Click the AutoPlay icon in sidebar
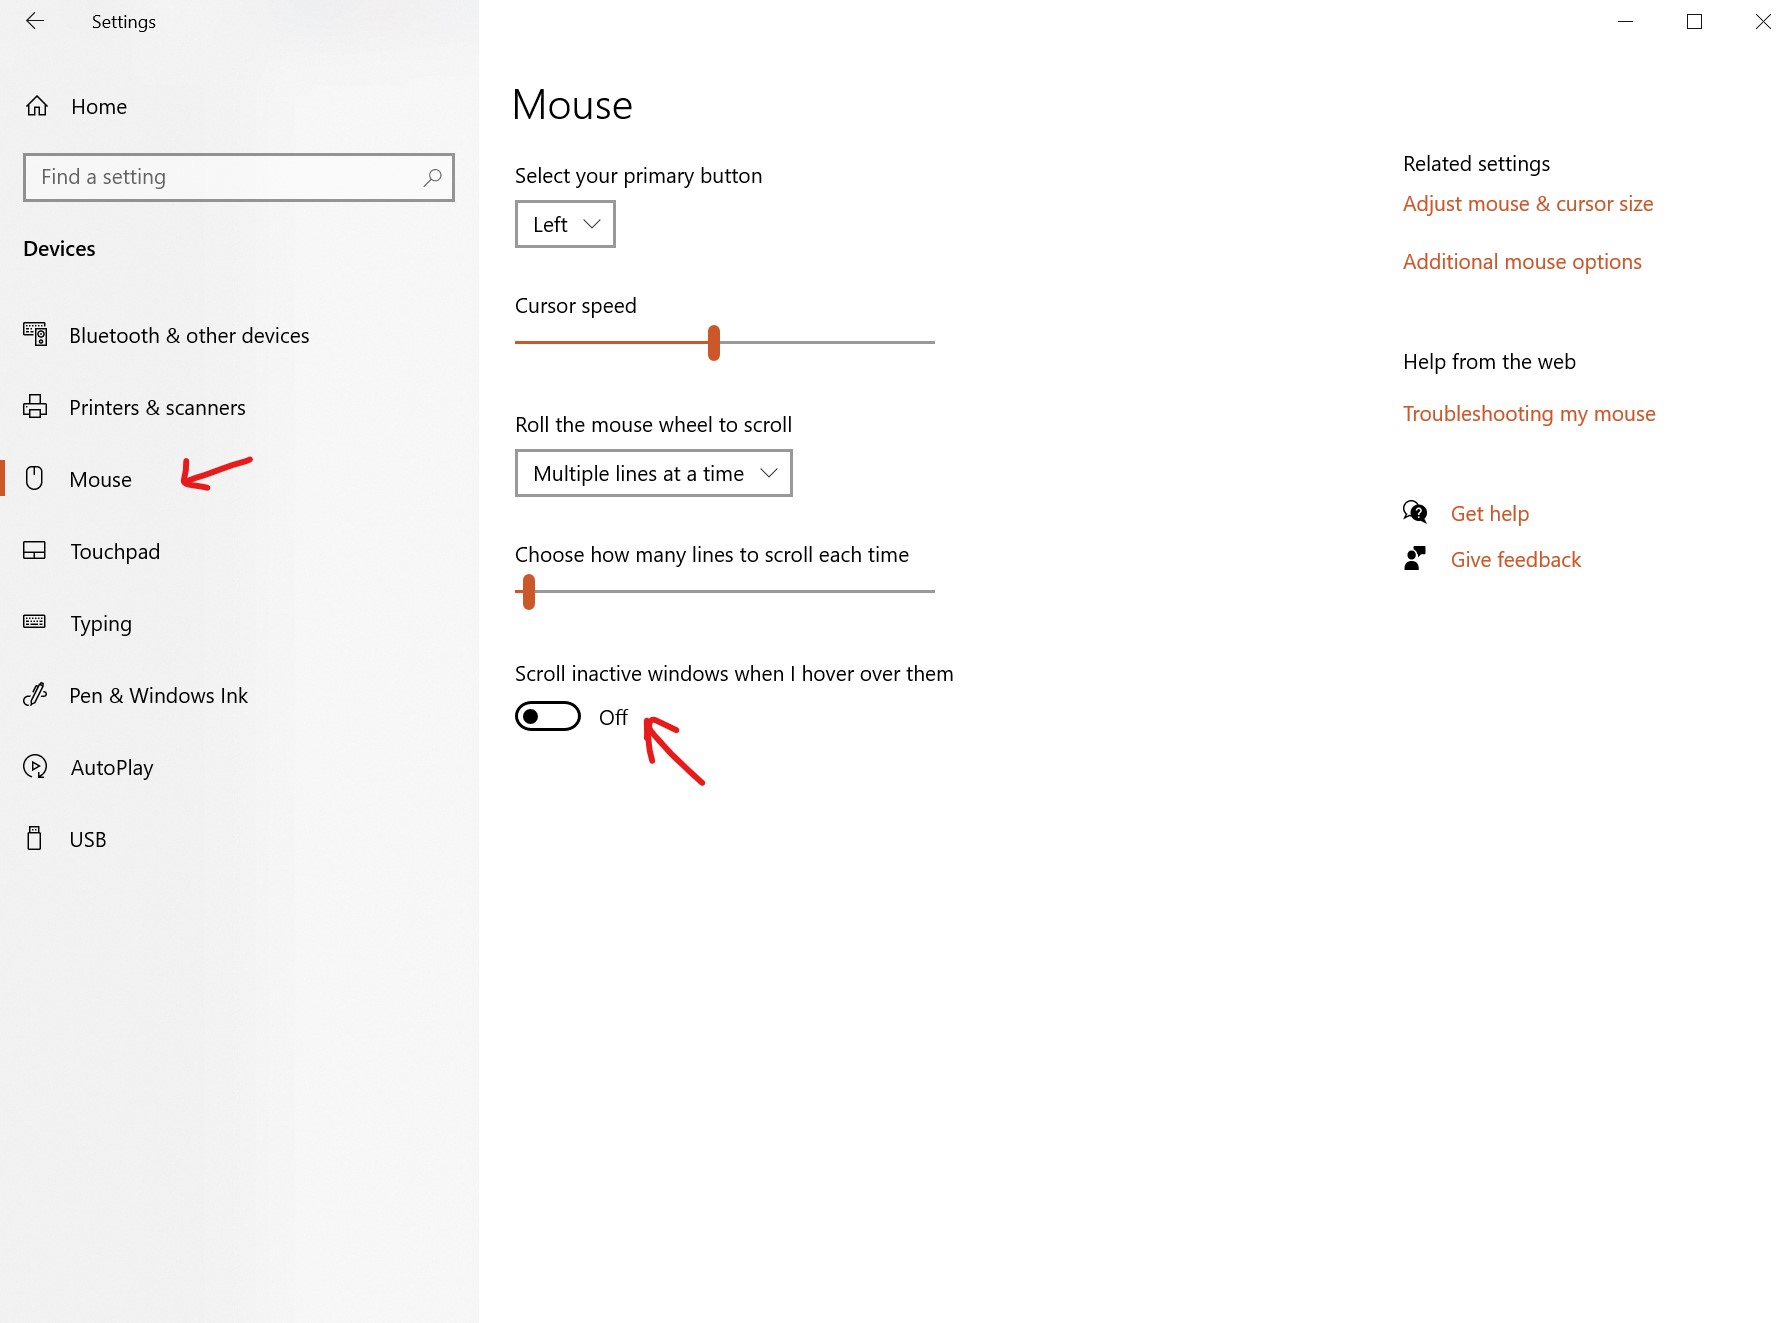 pos(35,767)
